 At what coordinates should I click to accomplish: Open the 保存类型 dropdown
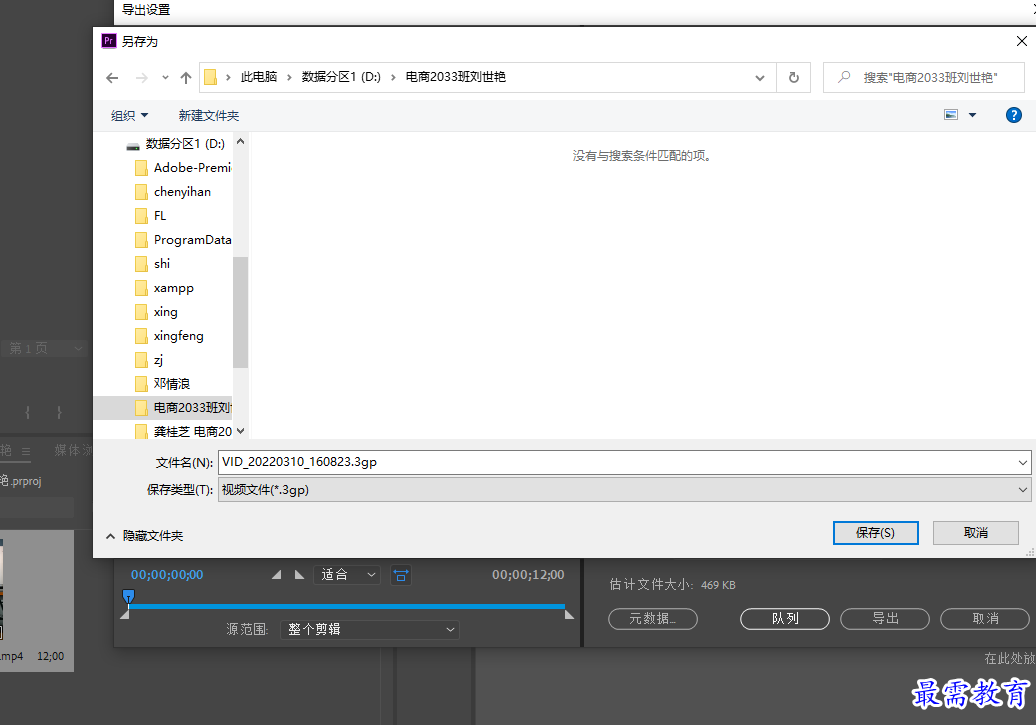tap(624, 490)
